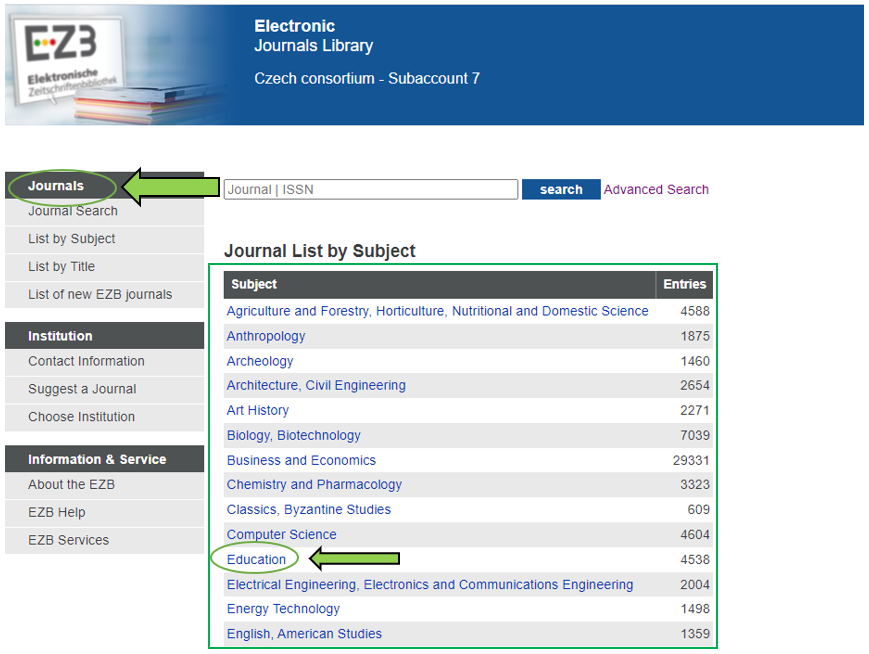Select List by Title
The width and height of the screenshot is (869, 654).
coord(62,267)
